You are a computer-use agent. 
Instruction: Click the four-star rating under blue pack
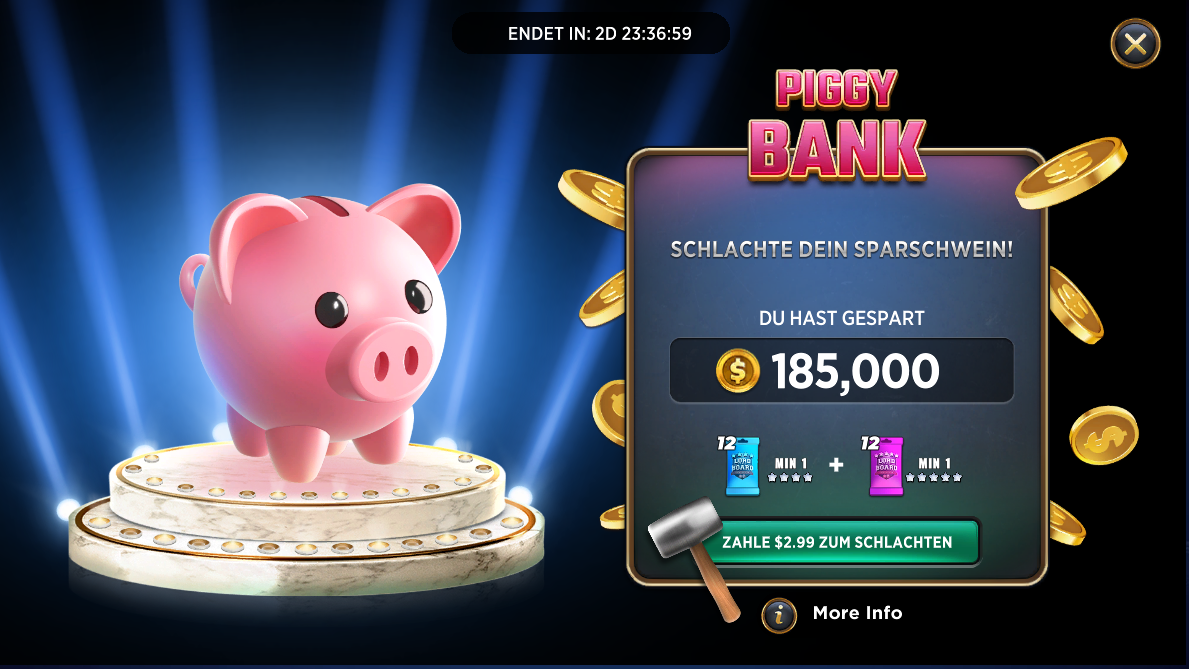789,477
